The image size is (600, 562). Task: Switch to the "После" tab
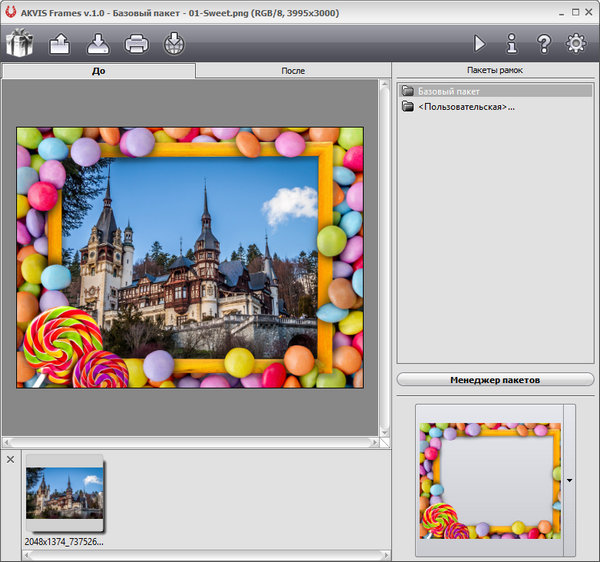point(293,71)
